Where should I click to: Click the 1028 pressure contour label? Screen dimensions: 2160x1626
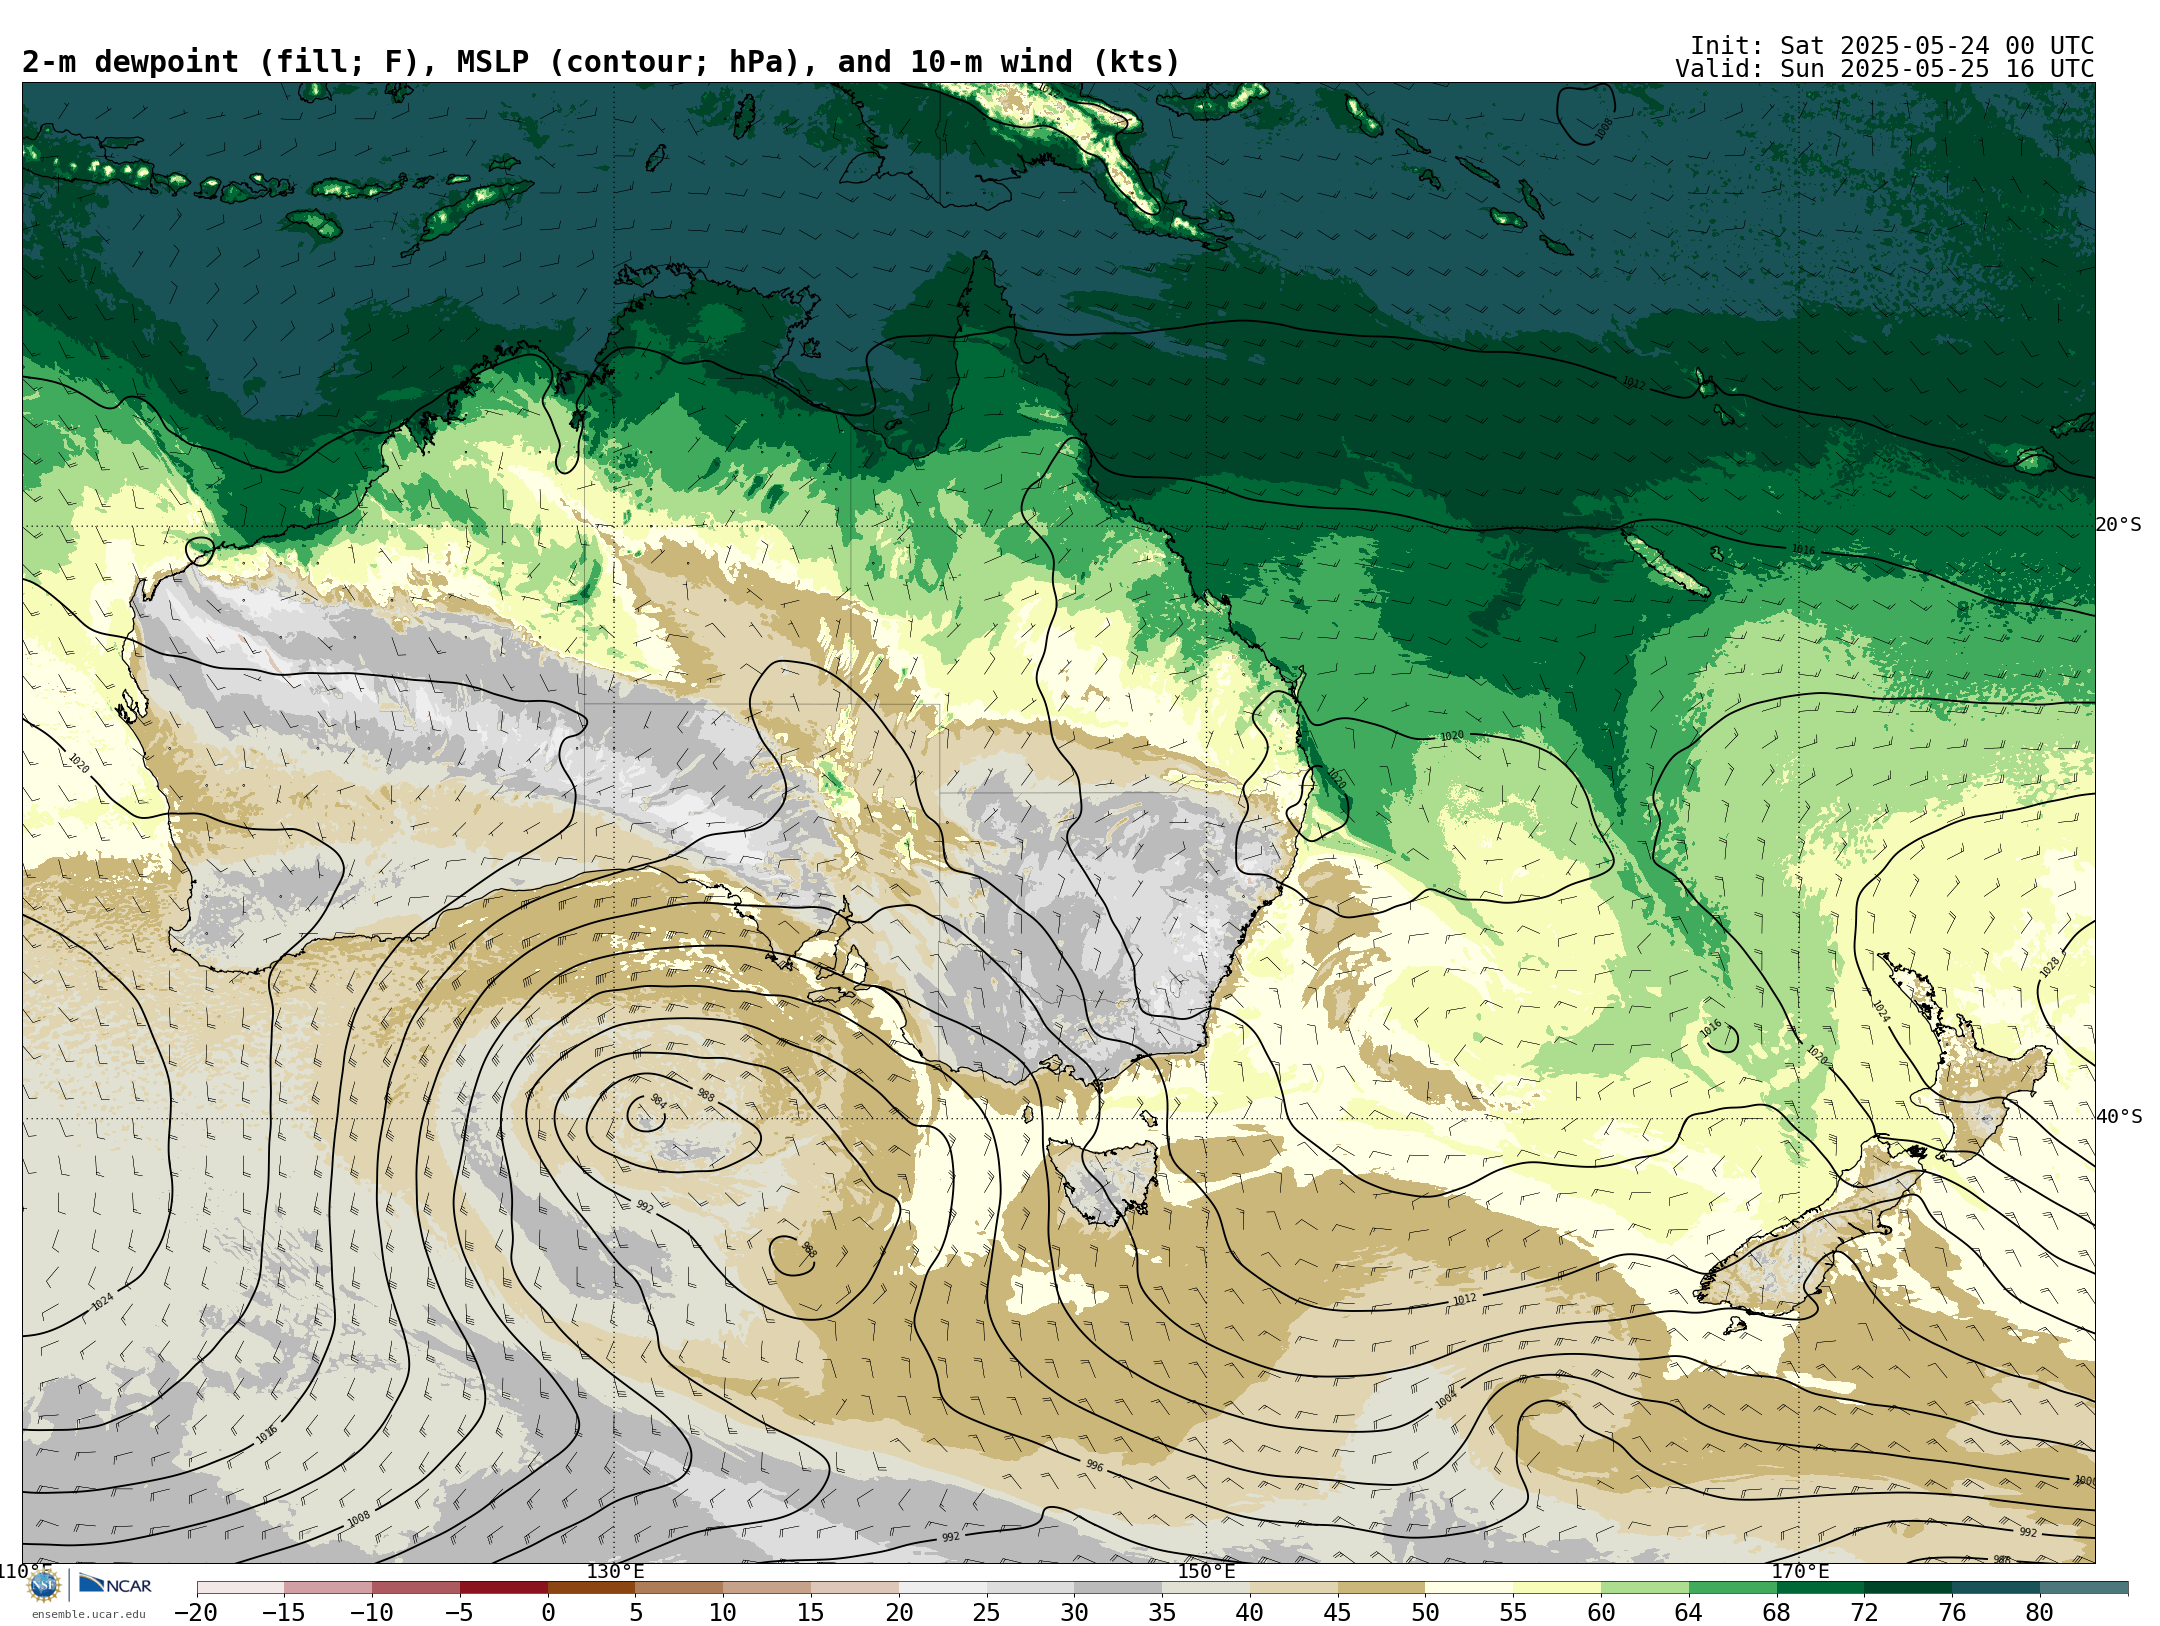coord(2050,967)
